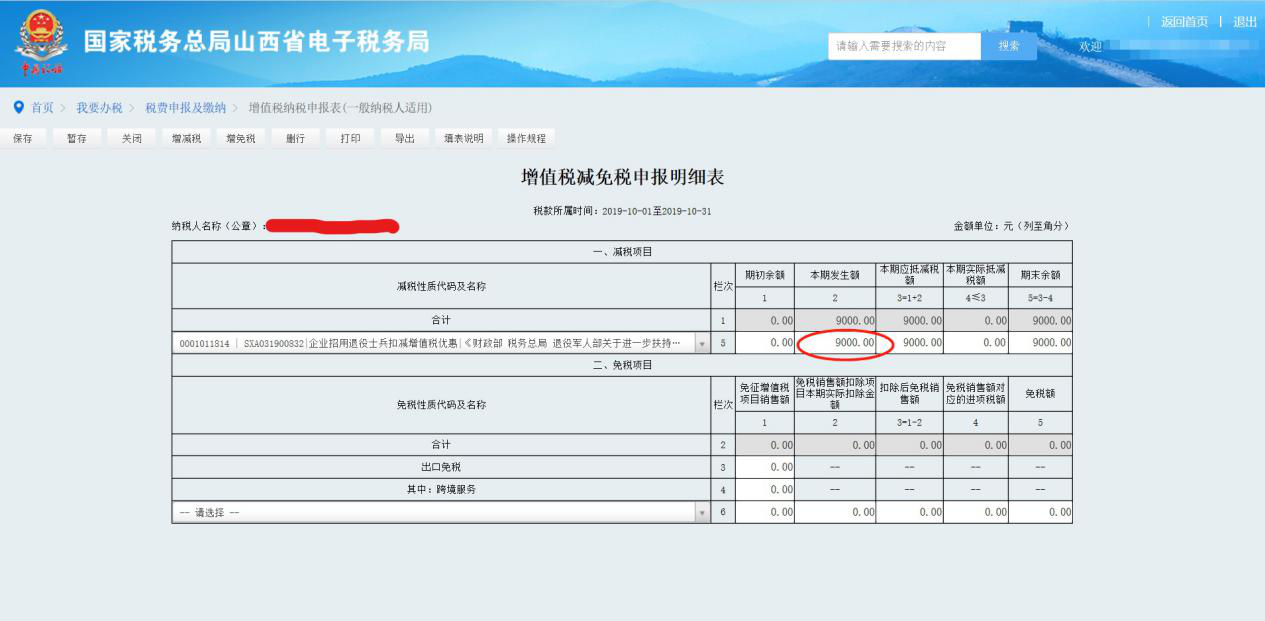Viewport: 1265px width, 621px height.
Task: Click the 退出 logout link
Action: point(1245,22)
